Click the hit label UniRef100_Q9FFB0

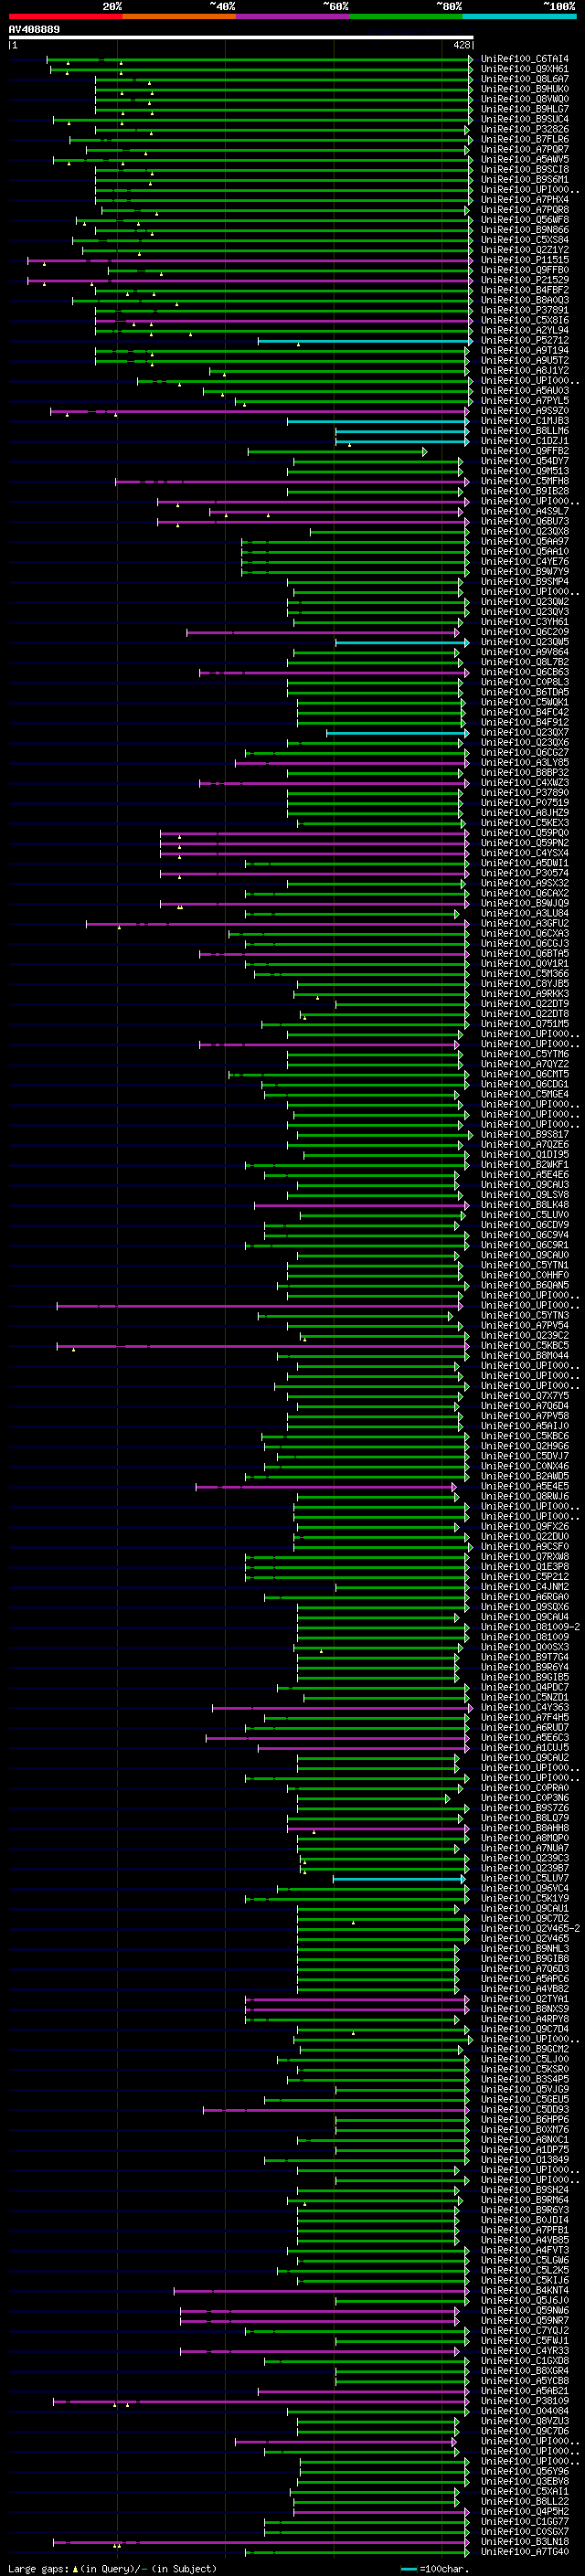click(525, 271)
